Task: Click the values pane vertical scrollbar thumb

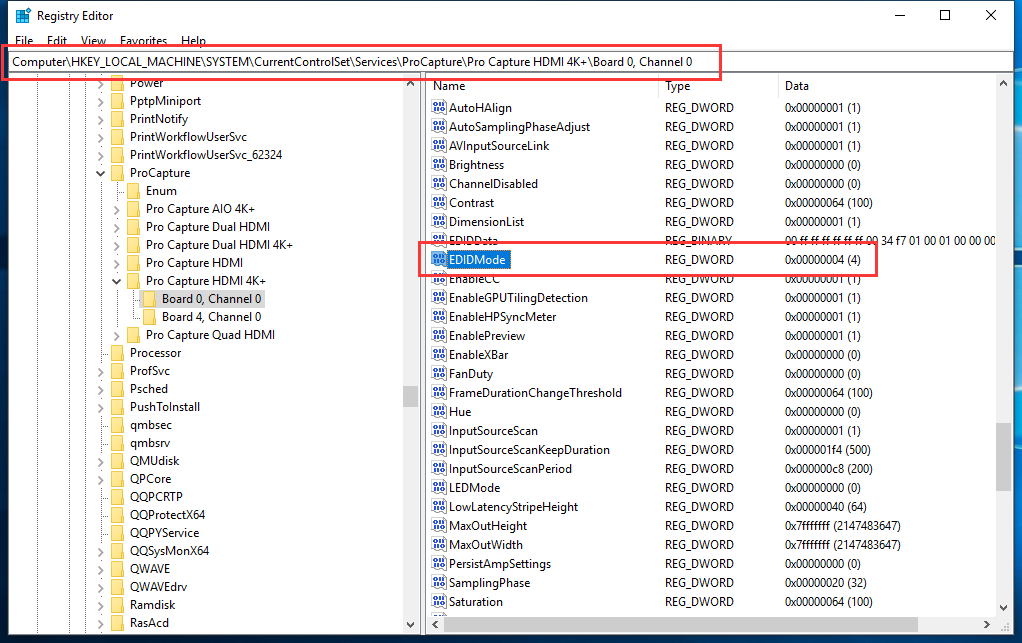Action: click(x=1003, y=457)
